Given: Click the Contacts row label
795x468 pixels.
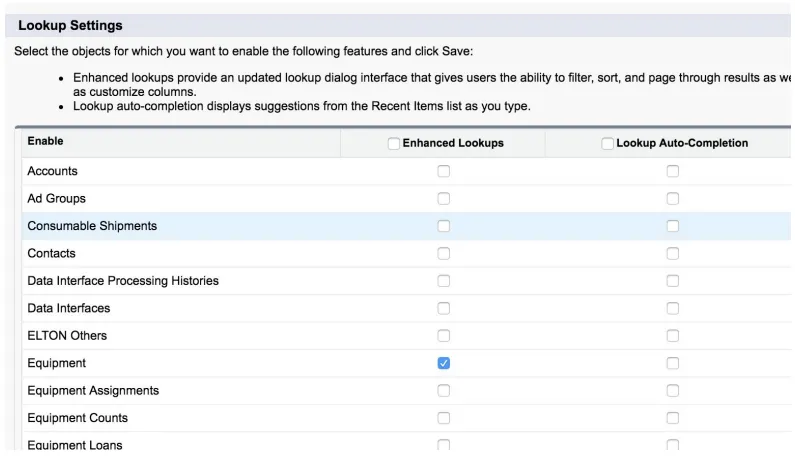Looking at the screenshot, I should click(51, 254).
